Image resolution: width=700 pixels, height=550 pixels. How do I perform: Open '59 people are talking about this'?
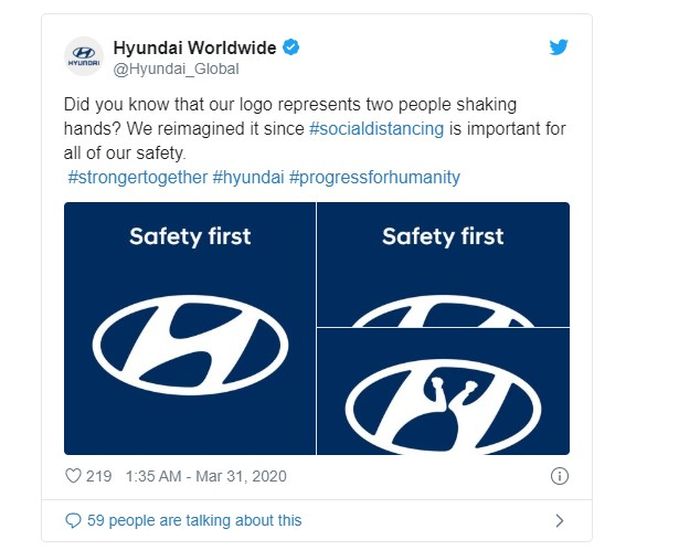pos(194,521)
